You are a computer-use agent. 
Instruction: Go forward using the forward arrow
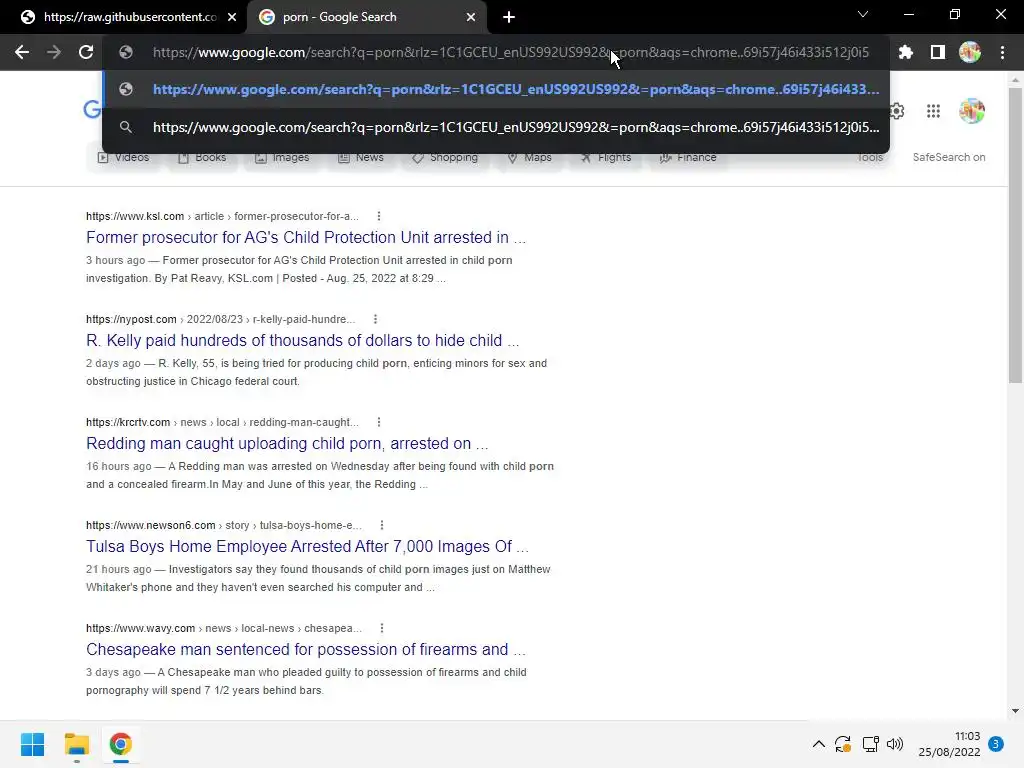tap(54, 52)
